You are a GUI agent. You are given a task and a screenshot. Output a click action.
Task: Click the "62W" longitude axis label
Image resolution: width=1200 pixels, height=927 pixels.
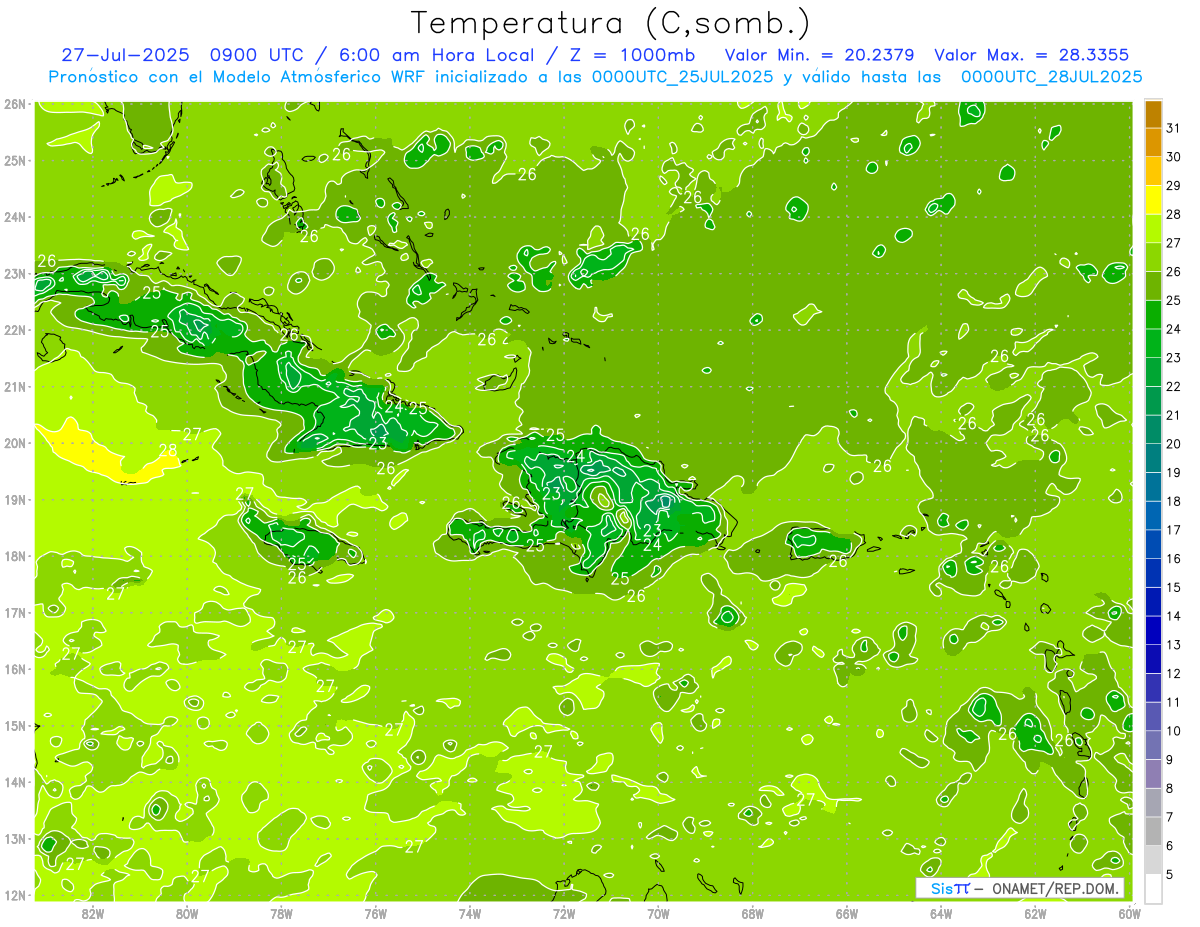[1035, 913]
